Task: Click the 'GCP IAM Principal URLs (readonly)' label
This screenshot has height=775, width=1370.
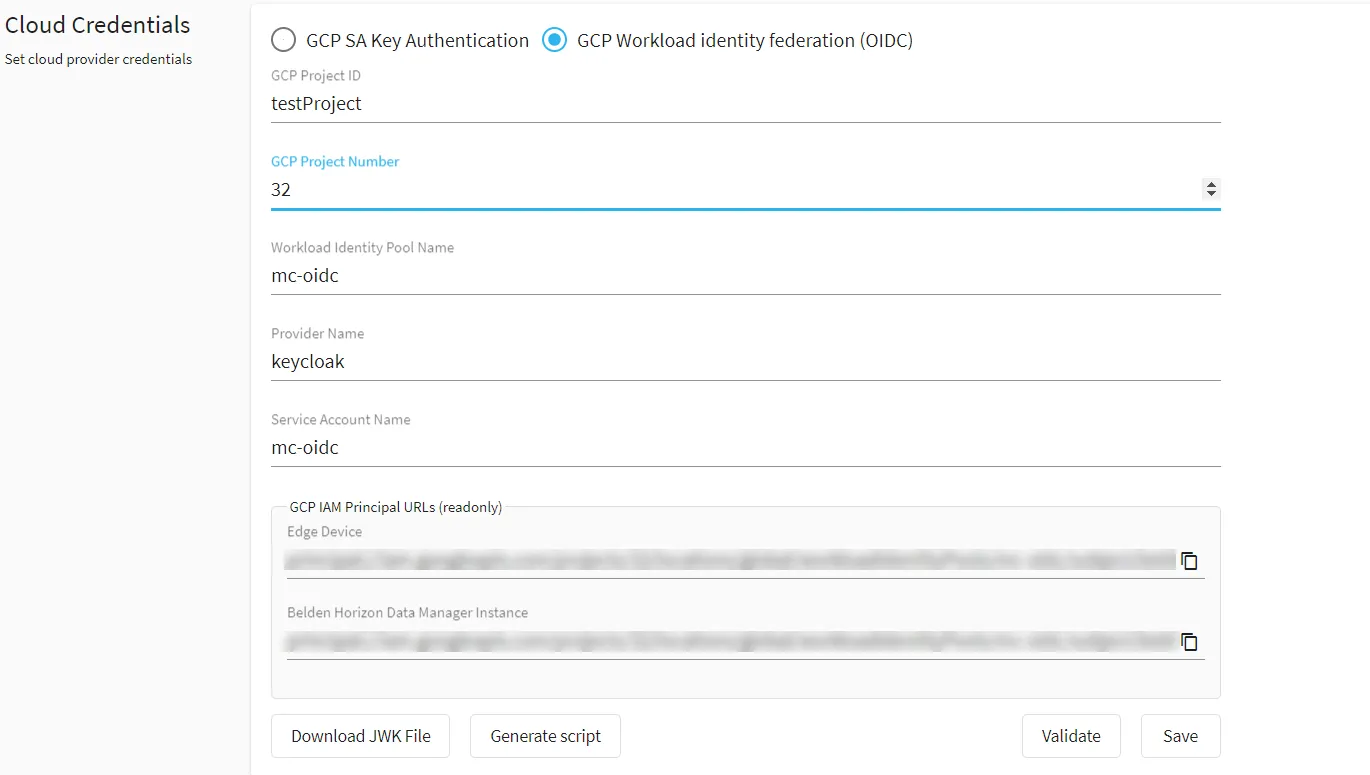Action: 396,507
